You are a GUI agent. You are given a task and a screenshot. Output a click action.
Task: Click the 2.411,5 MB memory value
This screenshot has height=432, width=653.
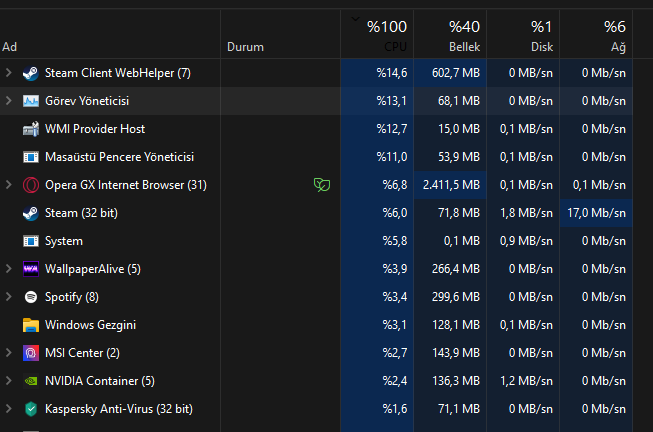click(x=451, y=185)
